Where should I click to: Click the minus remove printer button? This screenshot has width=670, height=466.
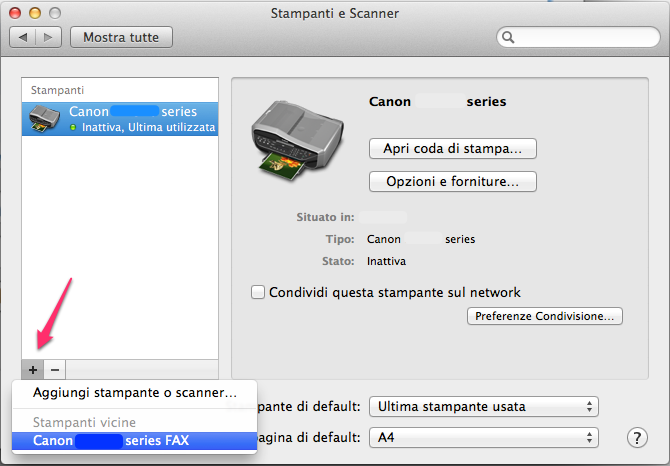(55, 369)
